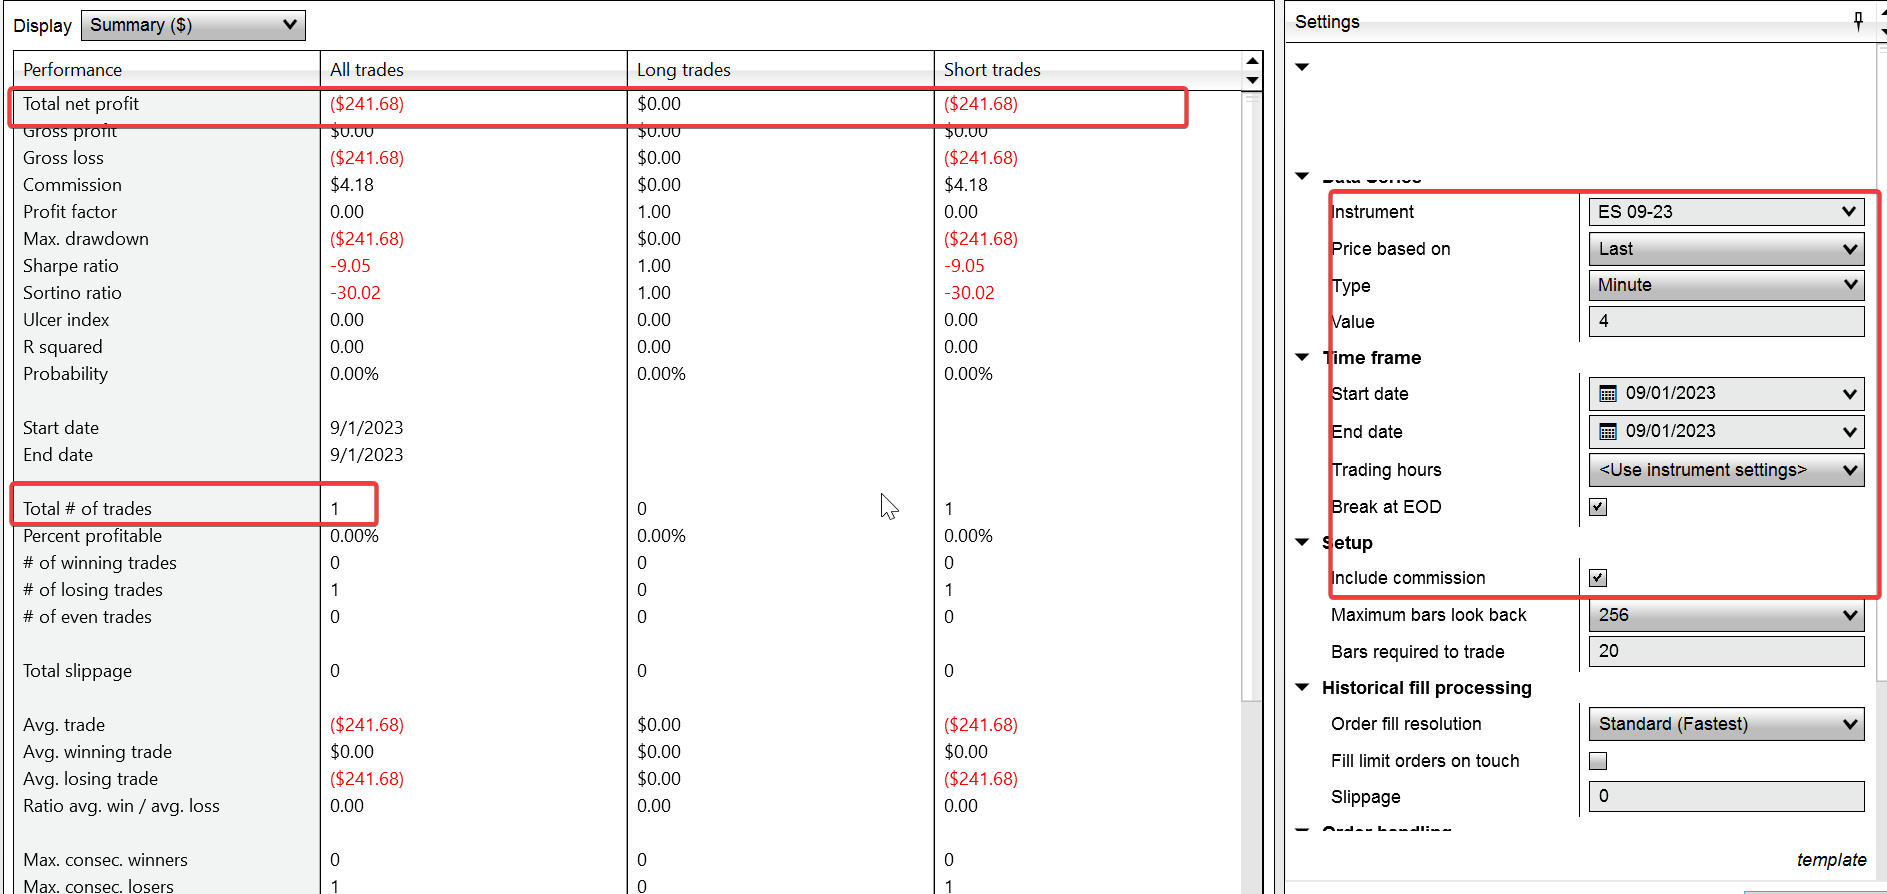Collapse the Time frame section
1887x894 pixels.
pyautogui.click(x=1302, y=357)
